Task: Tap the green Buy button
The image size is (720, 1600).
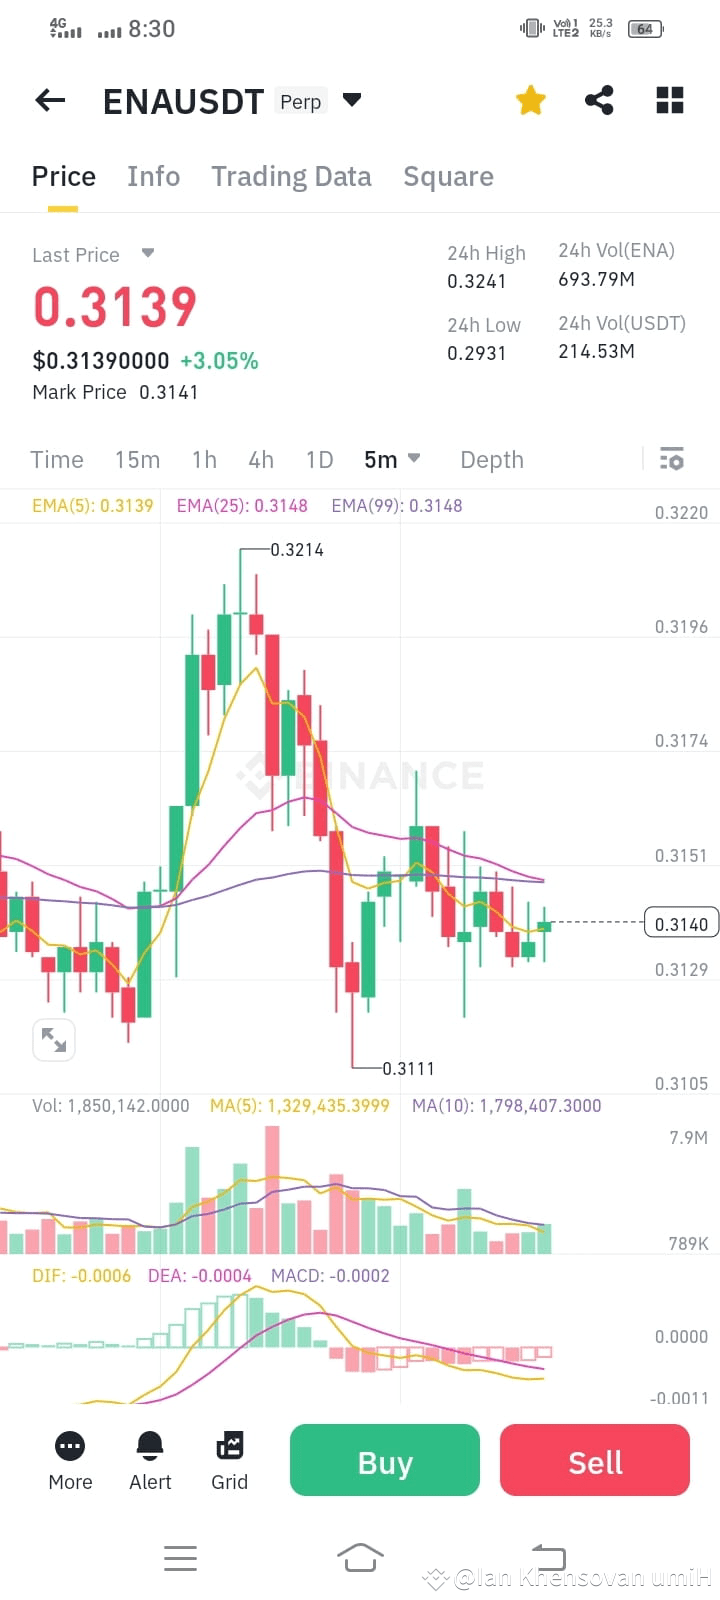Action: (385, 1461)
